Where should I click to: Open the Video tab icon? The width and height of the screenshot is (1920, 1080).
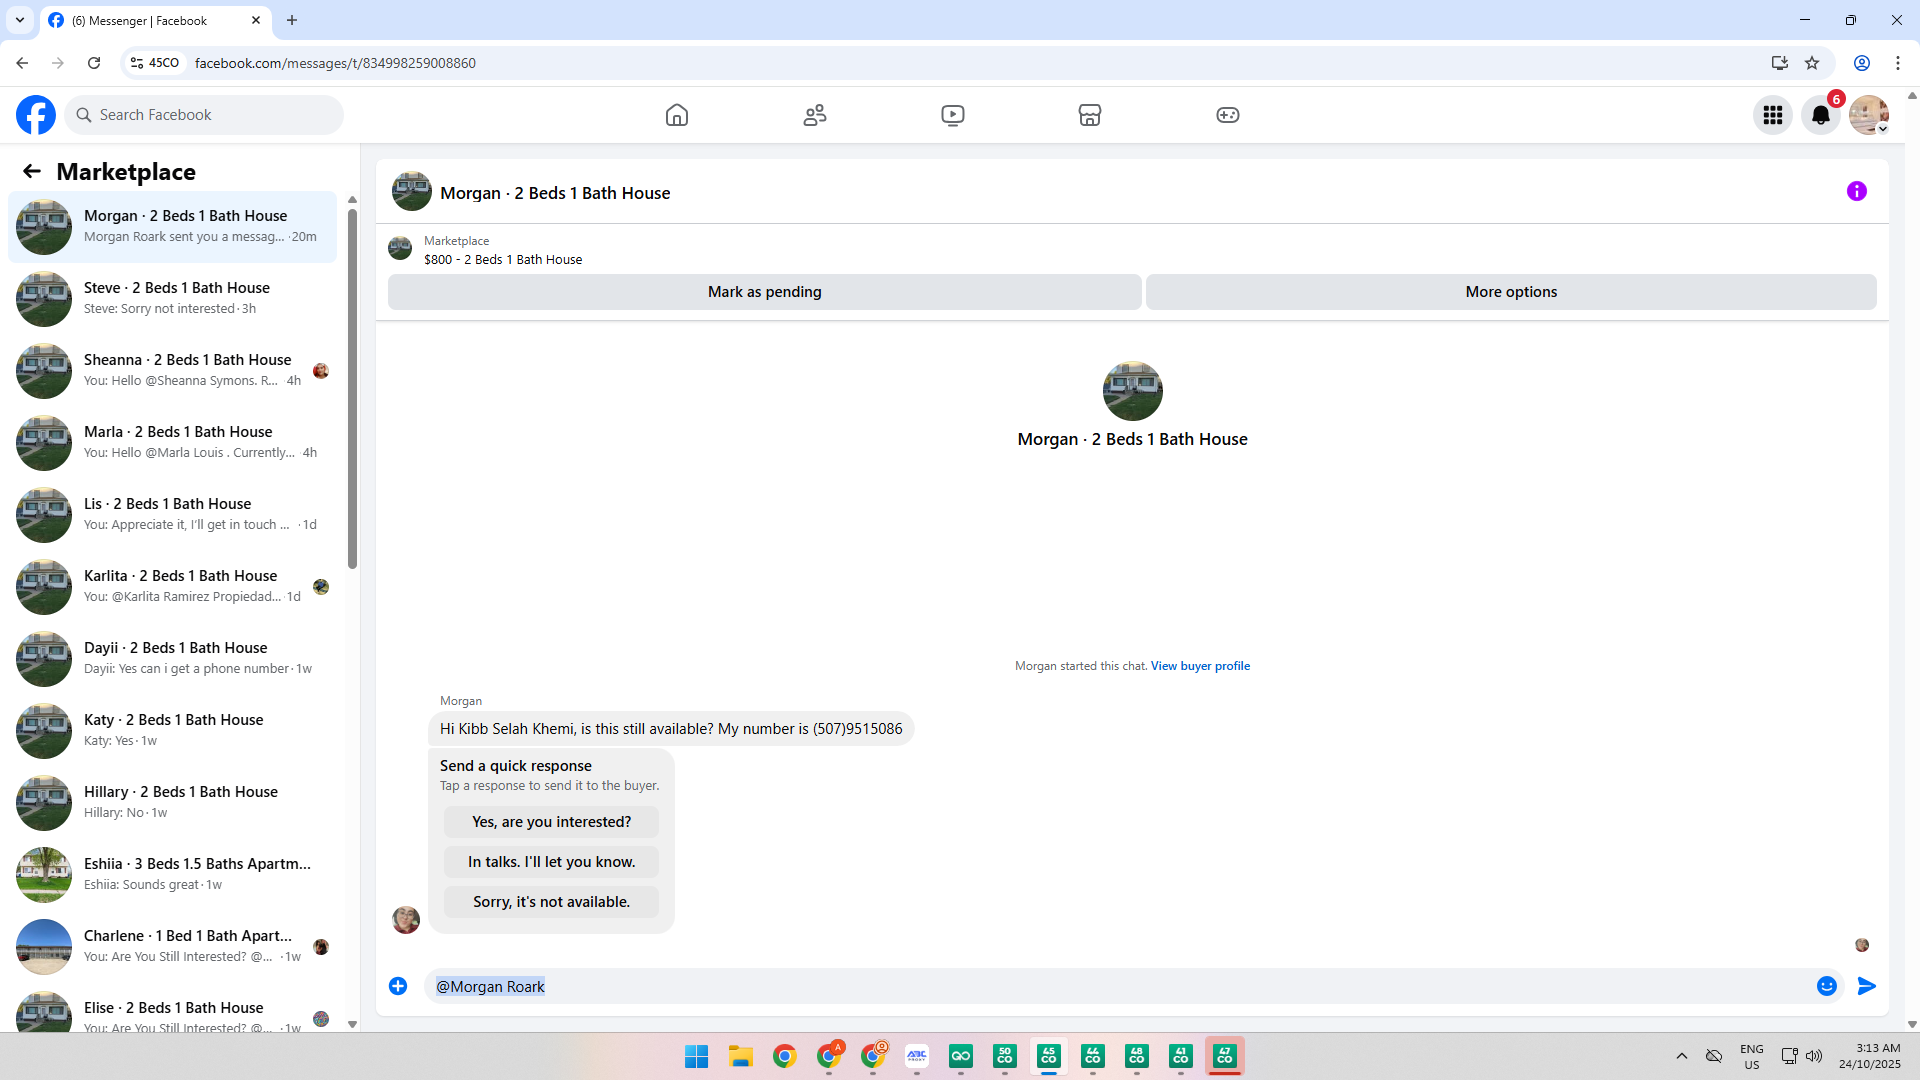click(953, 115)
